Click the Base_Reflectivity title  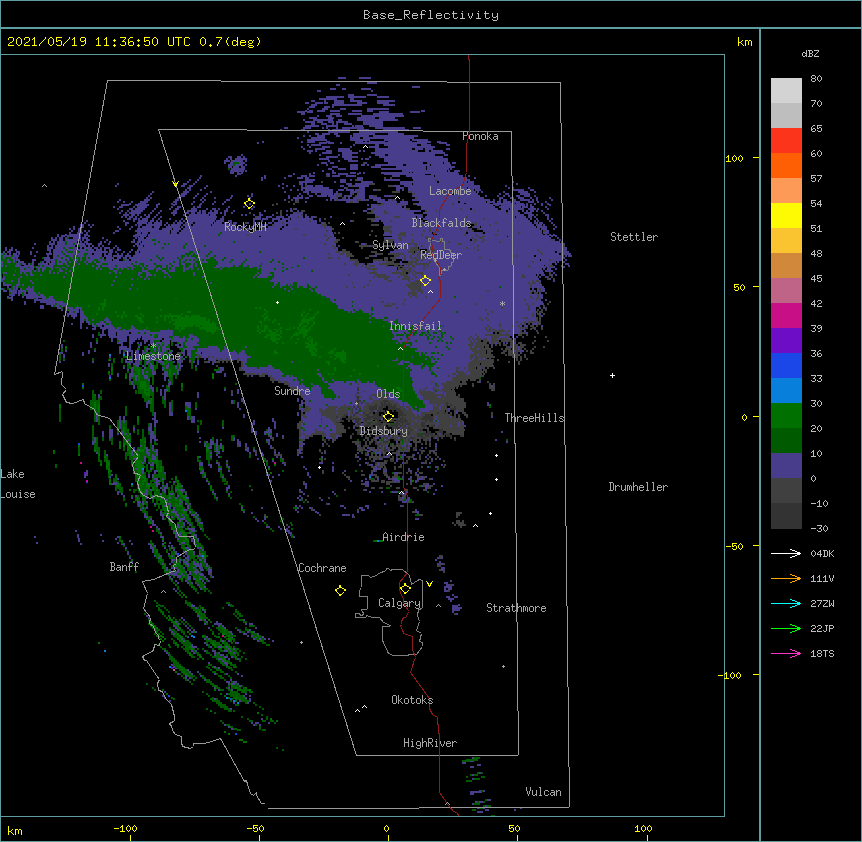click(x=431, y=15)
